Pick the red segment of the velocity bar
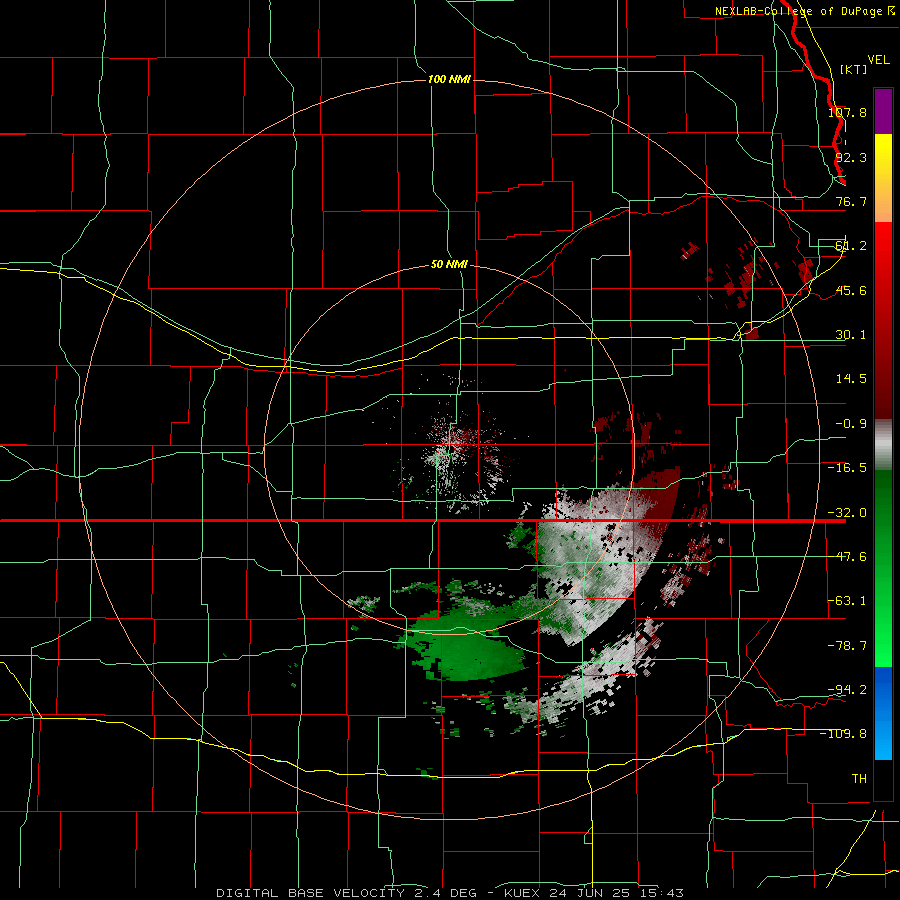This screenshot has width=900, height=900. [x=883, y=320]
